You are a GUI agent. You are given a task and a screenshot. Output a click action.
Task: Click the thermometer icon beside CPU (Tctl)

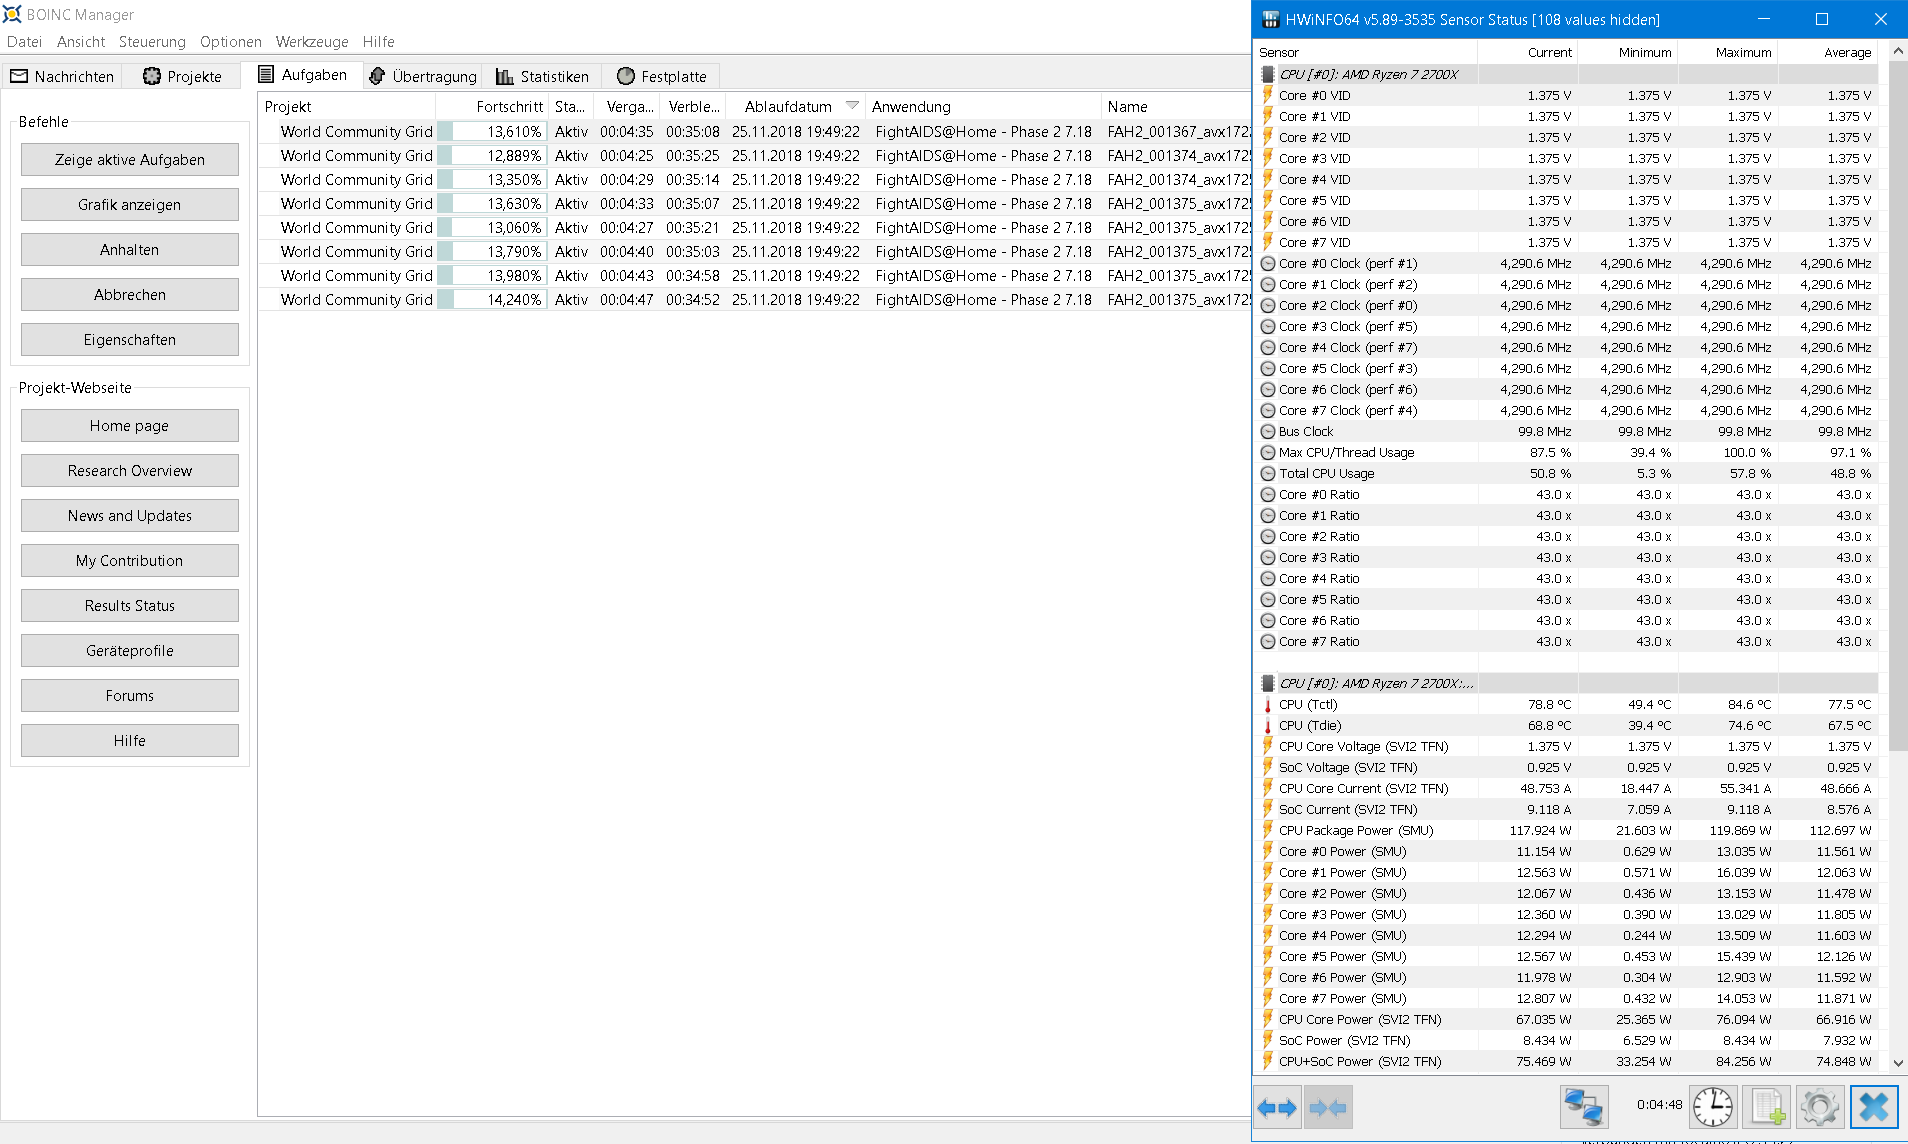pos(1268,705)
